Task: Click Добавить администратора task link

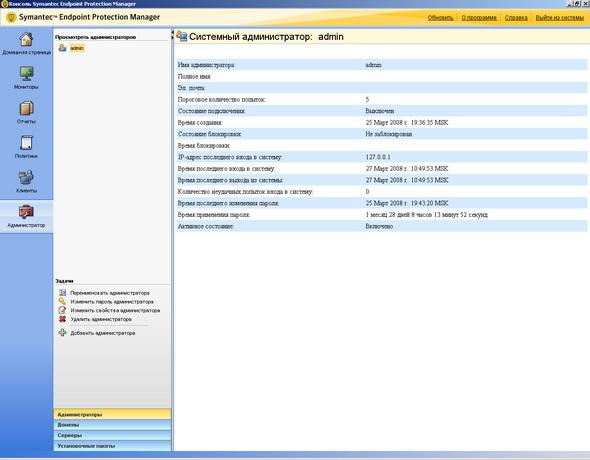Action: [x=103, y=333]
